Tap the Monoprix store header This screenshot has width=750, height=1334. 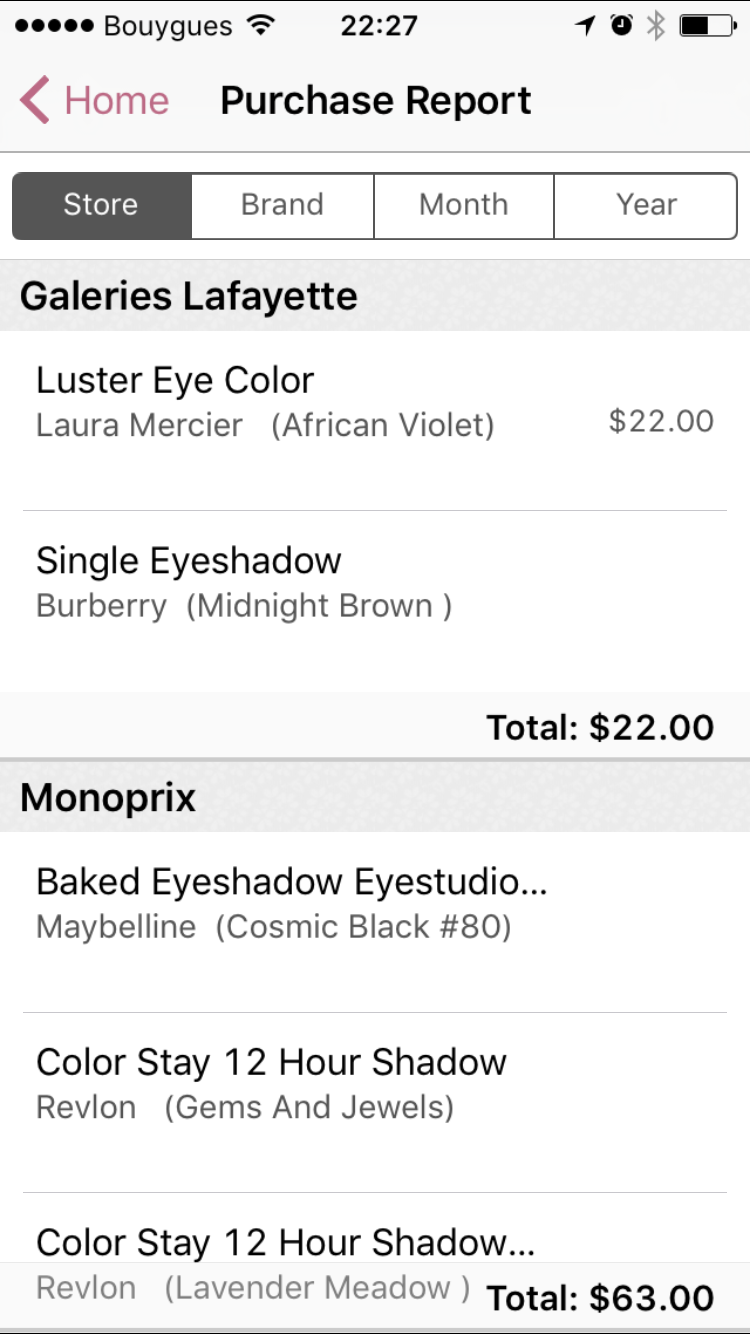click(x=108, y=798)
